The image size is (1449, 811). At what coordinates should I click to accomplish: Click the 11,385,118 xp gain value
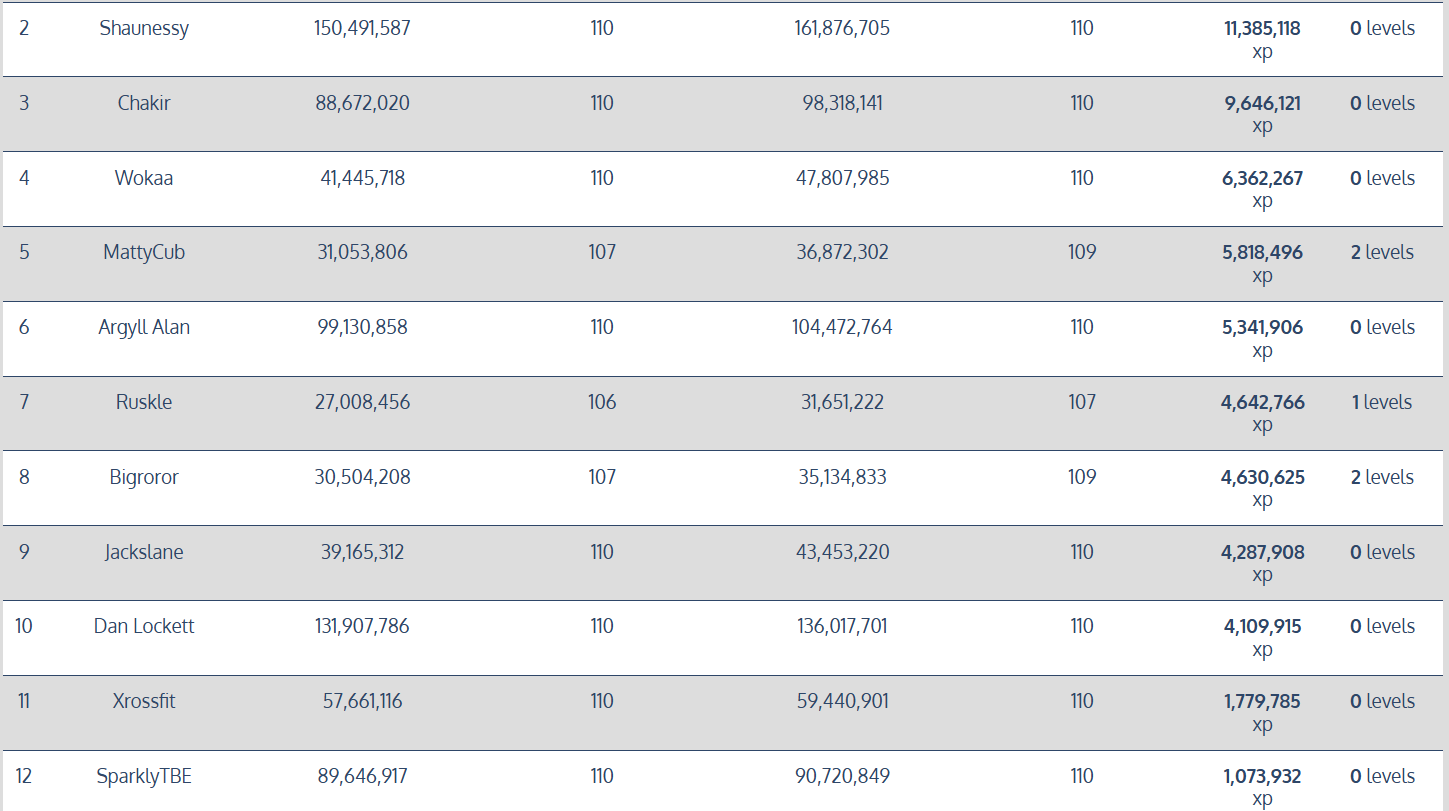(x=1262, y=29)
